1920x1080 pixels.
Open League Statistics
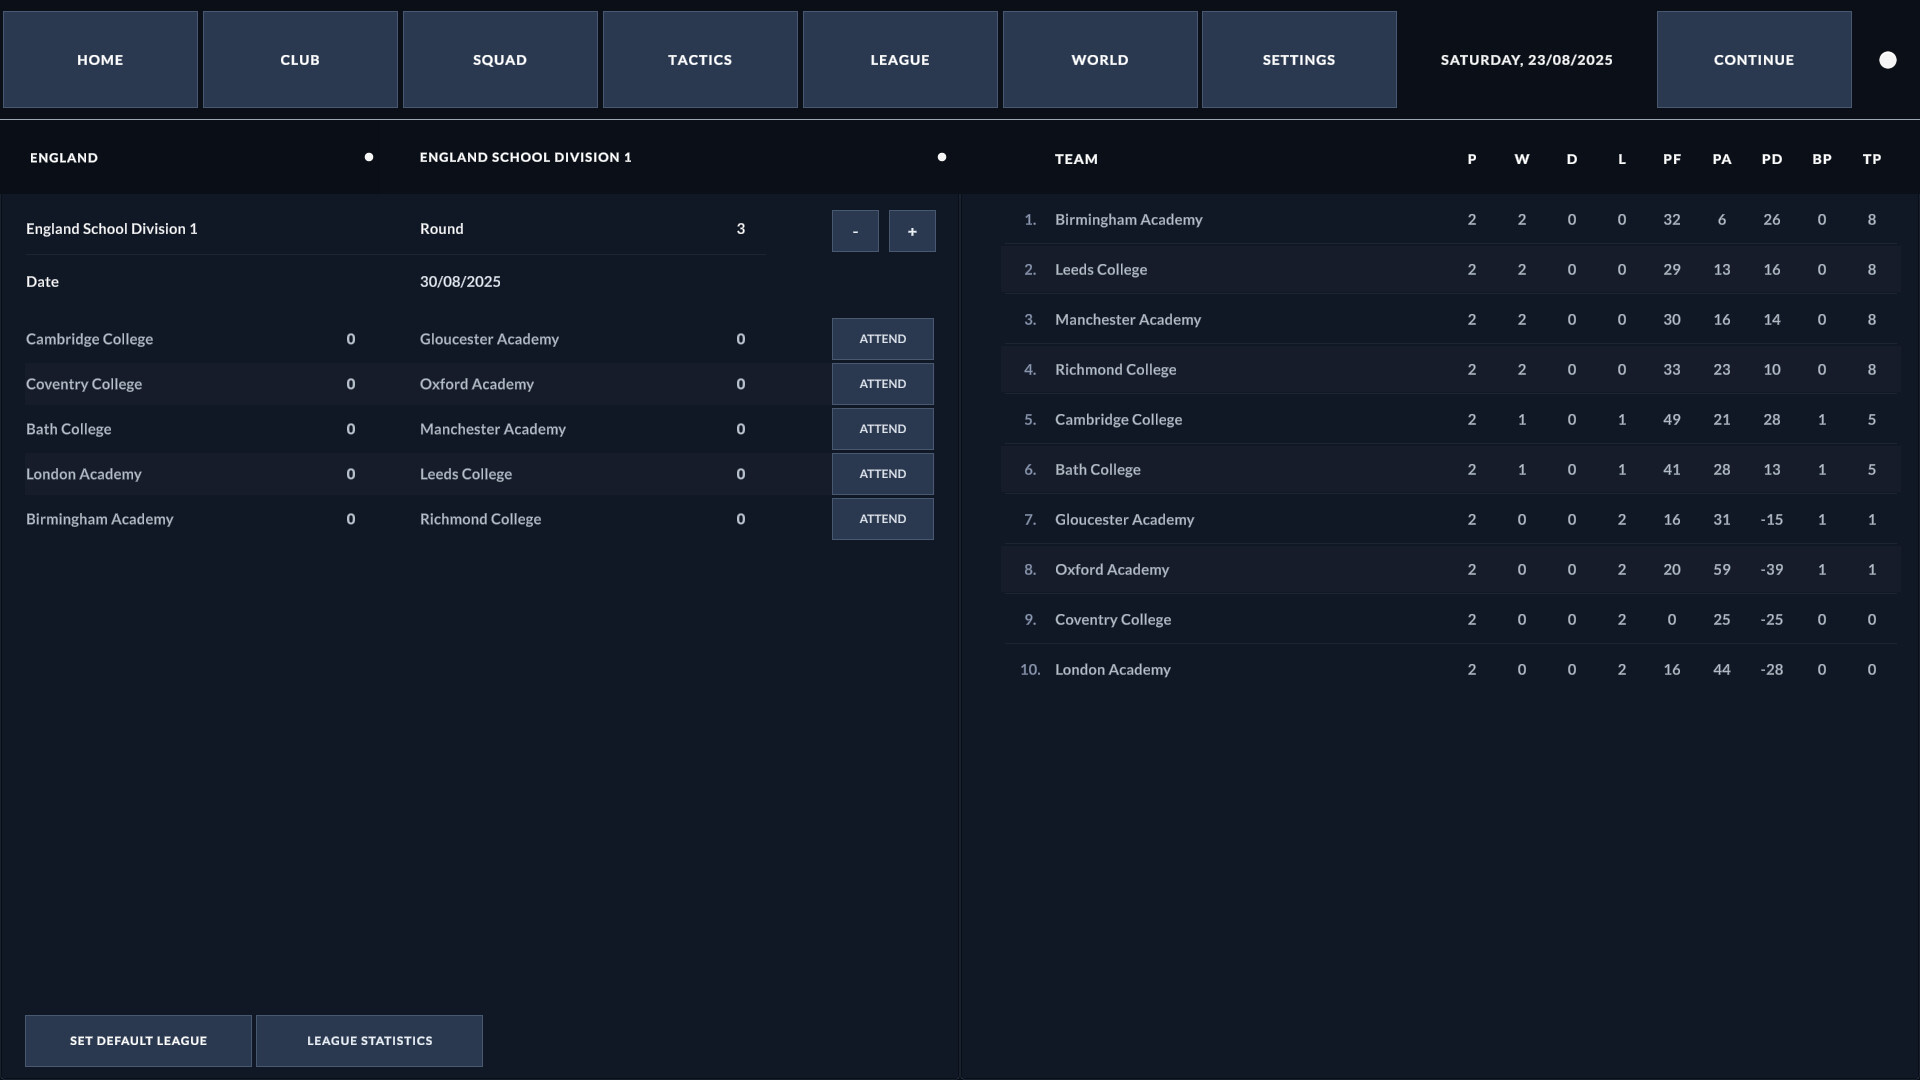(x=369, y=1041)
